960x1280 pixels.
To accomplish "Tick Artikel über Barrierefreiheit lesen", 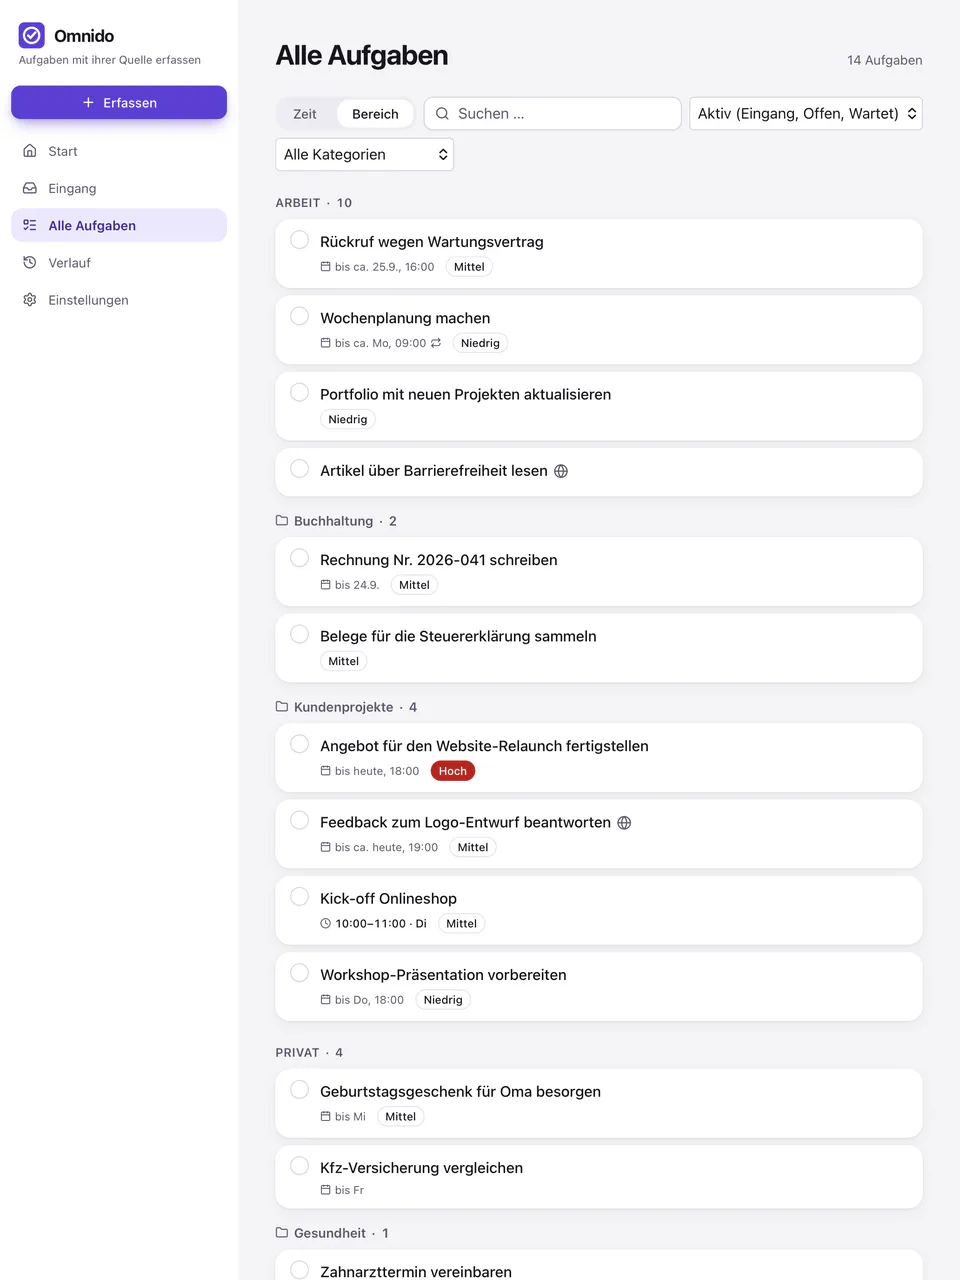I will (299, 468).
